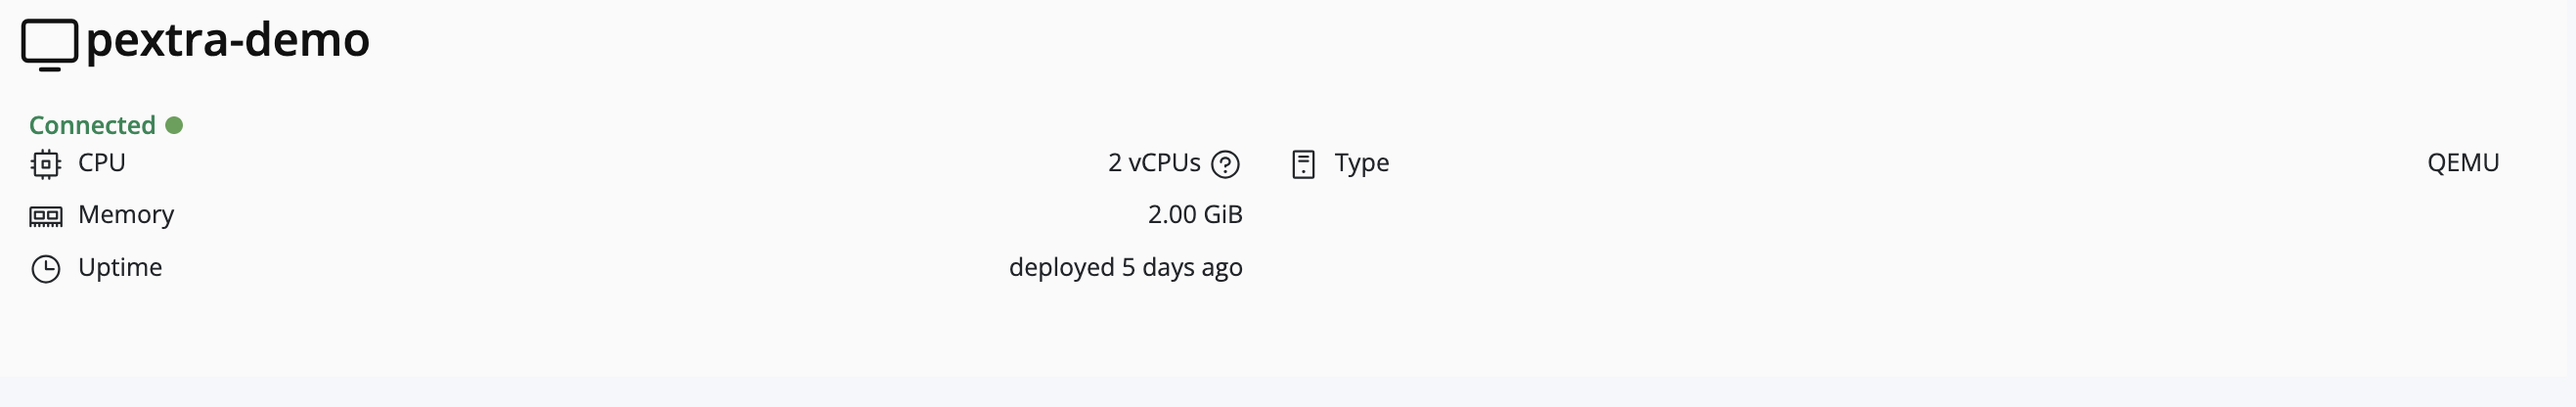Click the green connection status dot
This screenshot has width=2576, height=407.
[174, 125]
